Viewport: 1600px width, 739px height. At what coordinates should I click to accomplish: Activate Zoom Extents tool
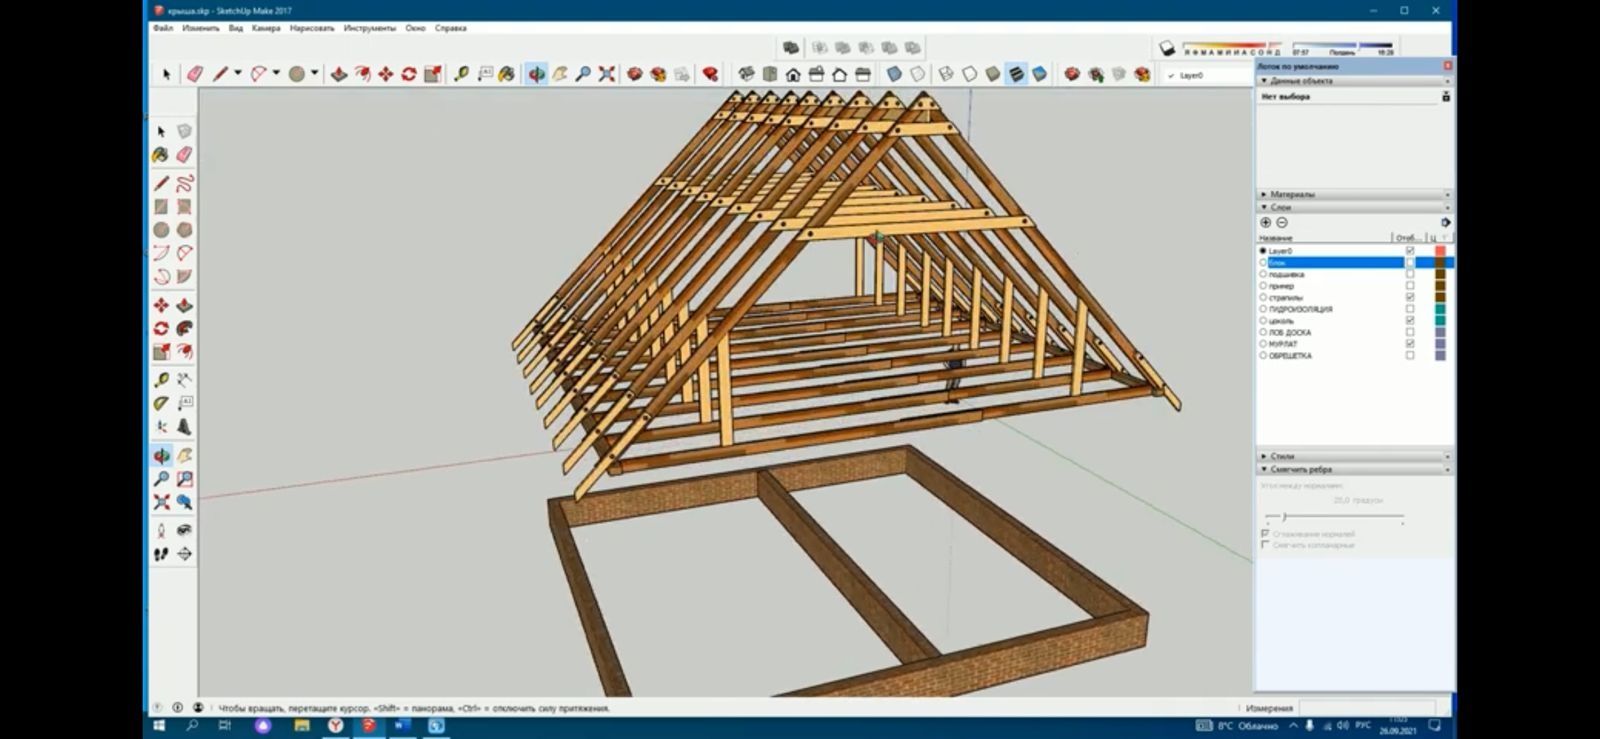(x=607, y=74)
